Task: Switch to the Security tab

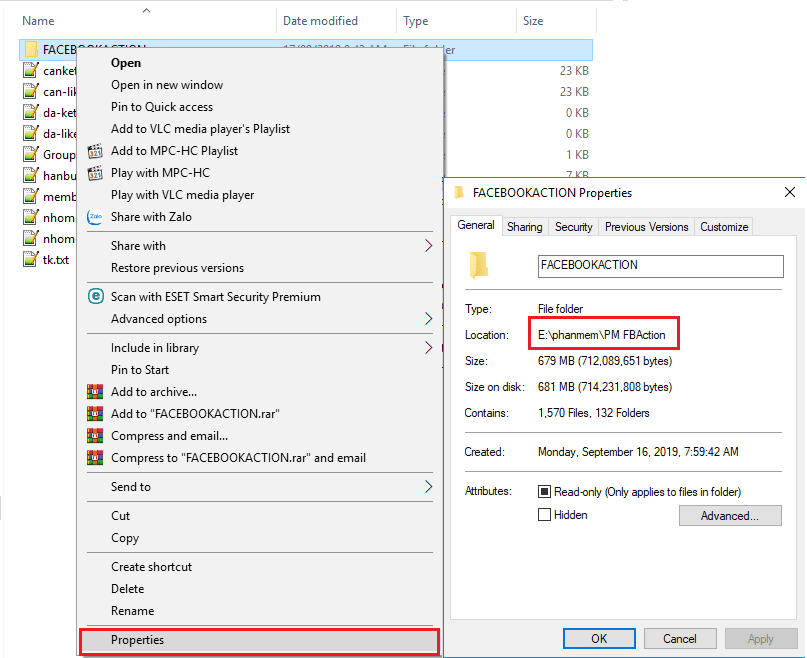Action: [x=574, y=227]
